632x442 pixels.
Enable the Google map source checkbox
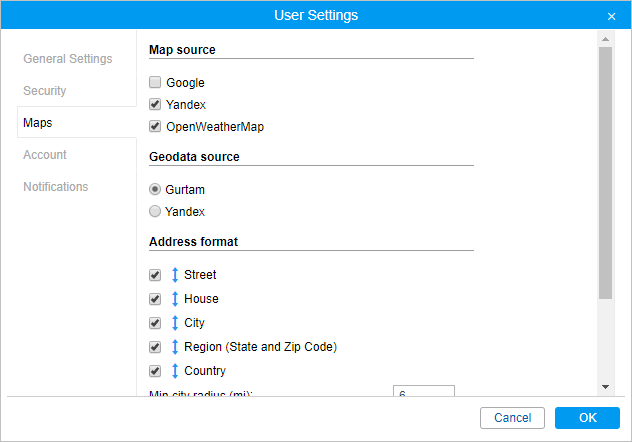click(x=155, y=83)
